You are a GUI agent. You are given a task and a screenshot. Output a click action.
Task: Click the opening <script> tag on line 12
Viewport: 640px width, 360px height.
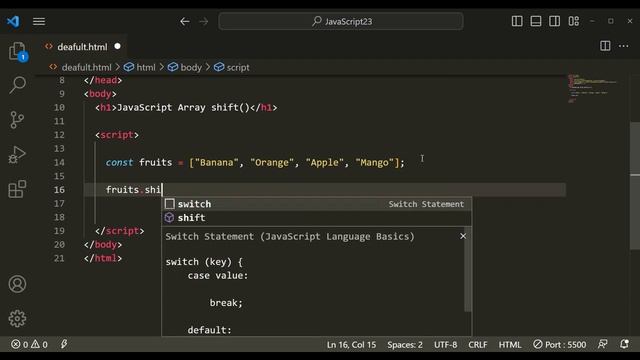[117, 135]
